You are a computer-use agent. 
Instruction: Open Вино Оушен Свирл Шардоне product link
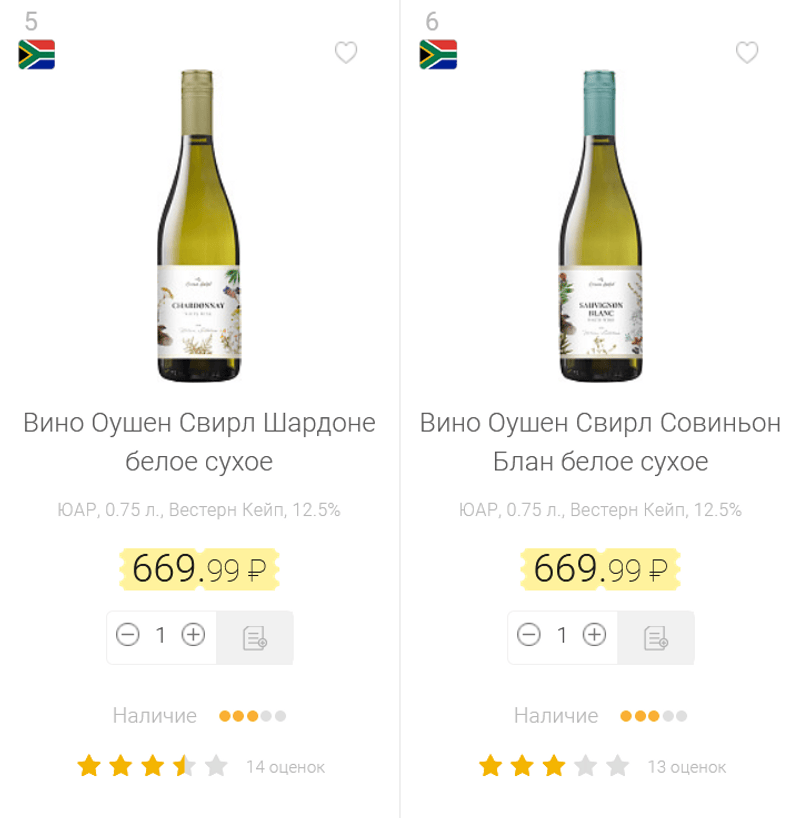tap(199, 442)
